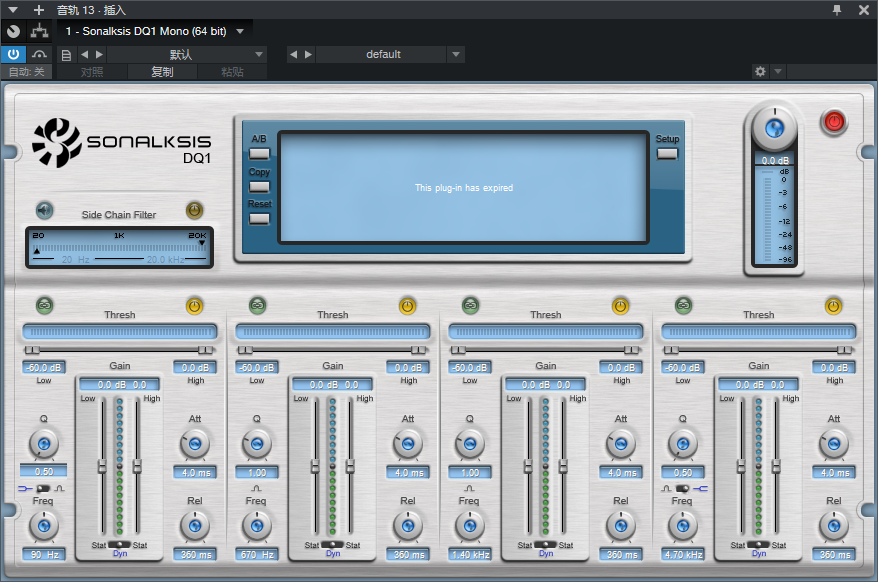Open plugin selector dropdown for Sonalksis DQ1
Viewport: 878px width, 582px height.
tap(240, 31)
